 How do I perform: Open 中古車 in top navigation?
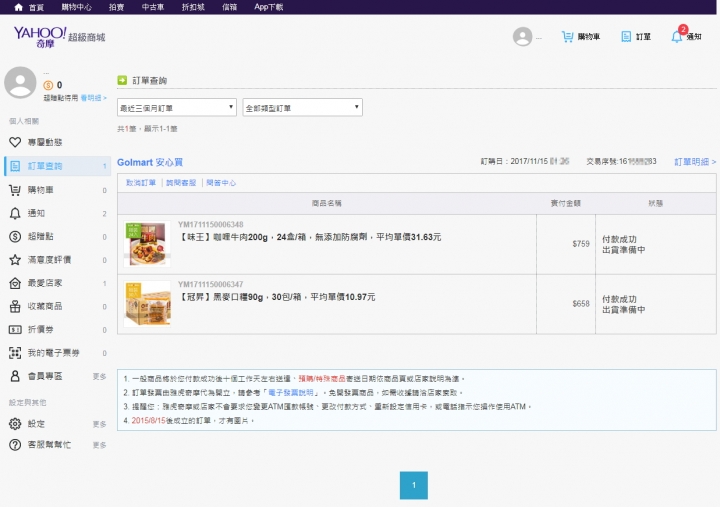[x=153, y=7]
